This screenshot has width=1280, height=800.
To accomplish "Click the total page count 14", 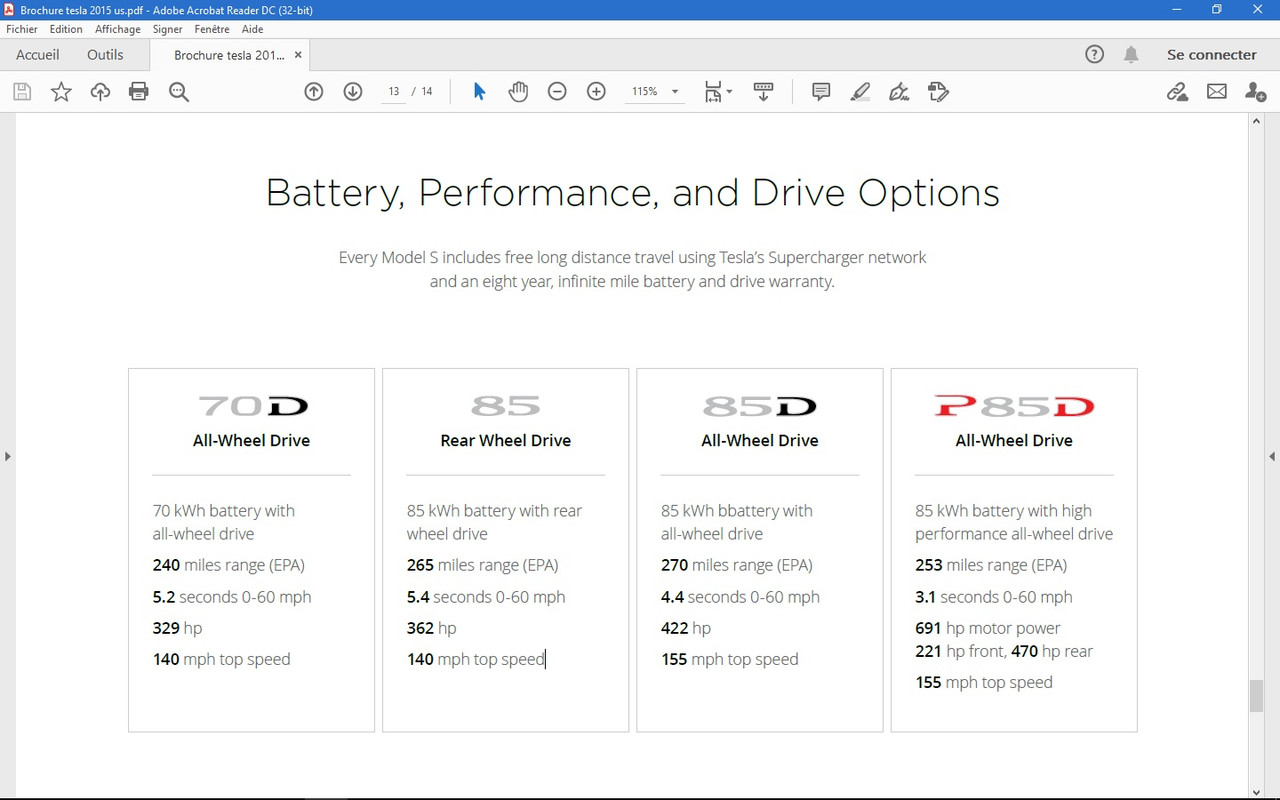I will pyautogui.click(x=427, y=92).
